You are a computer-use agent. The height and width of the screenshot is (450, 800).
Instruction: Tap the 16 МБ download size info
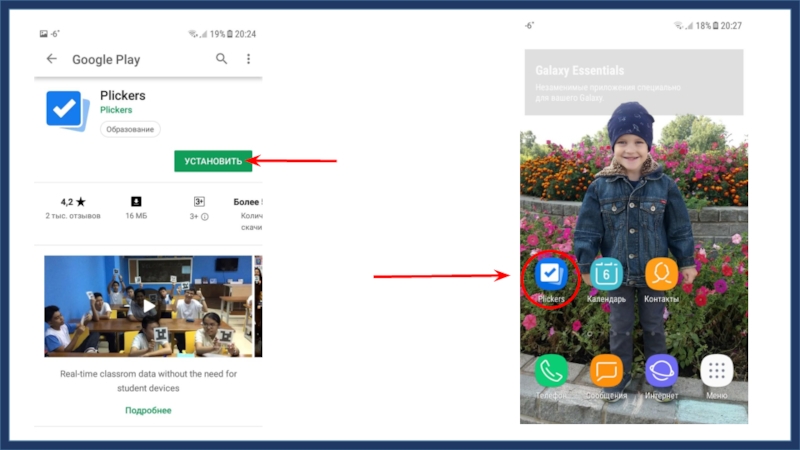136,207
